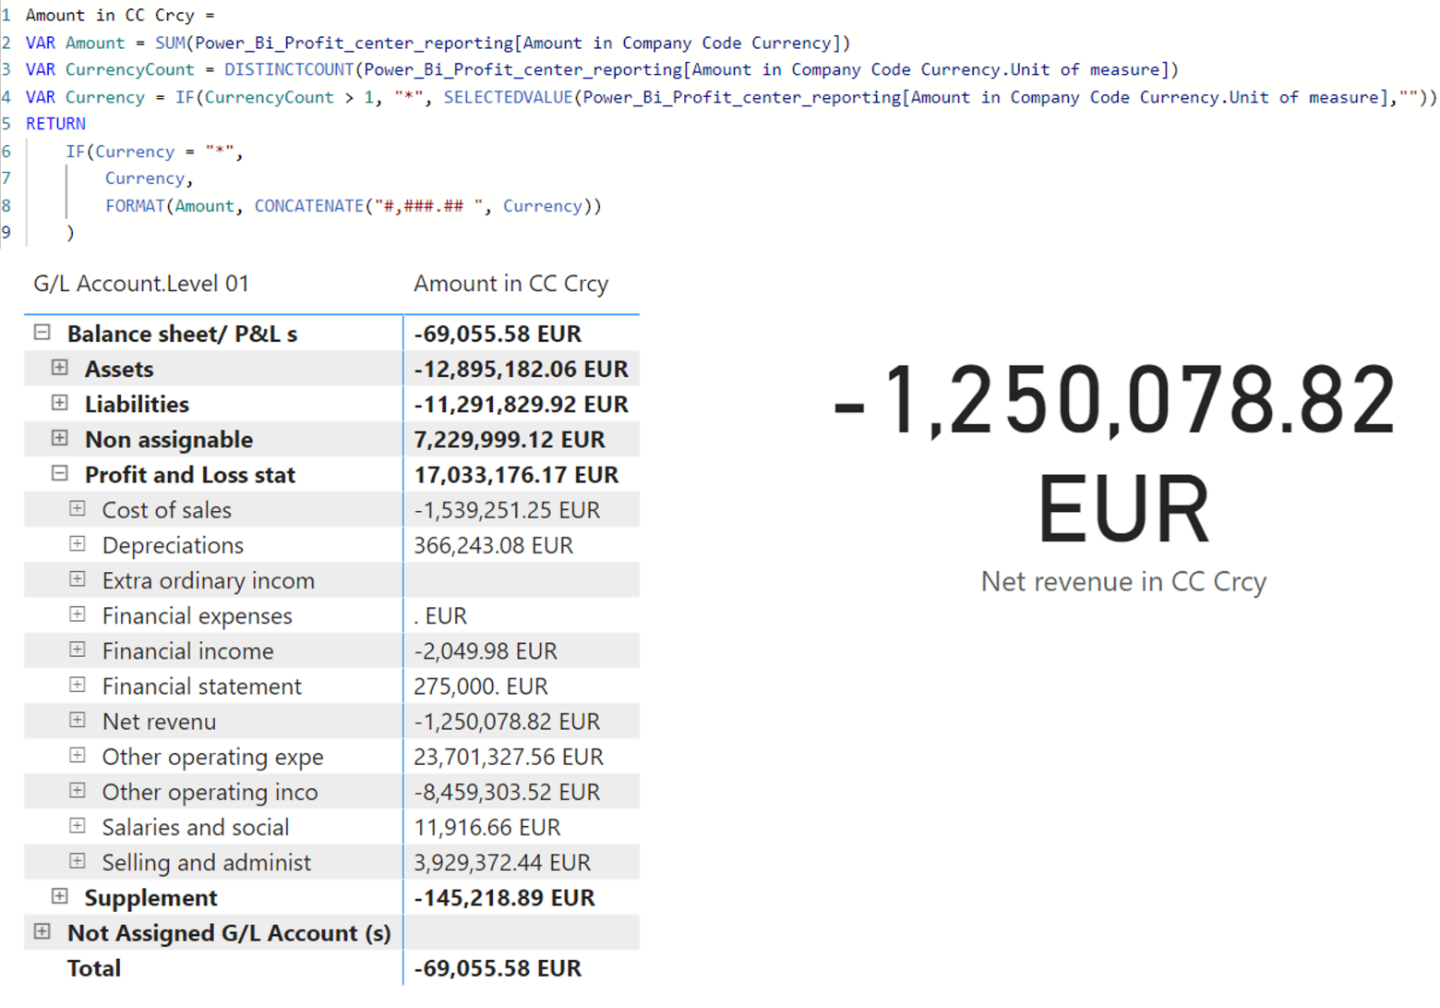Select the Salaries and social label

[x=196, y=827]
